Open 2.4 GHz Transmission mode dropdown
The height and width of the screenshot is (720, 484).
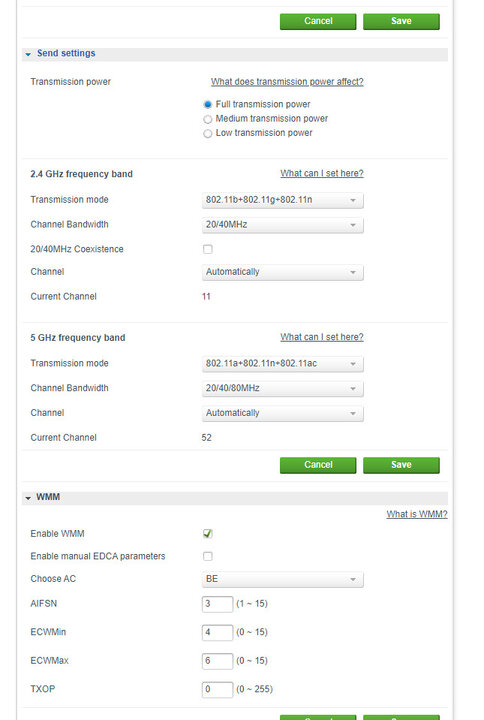click(x=282, y=200)
